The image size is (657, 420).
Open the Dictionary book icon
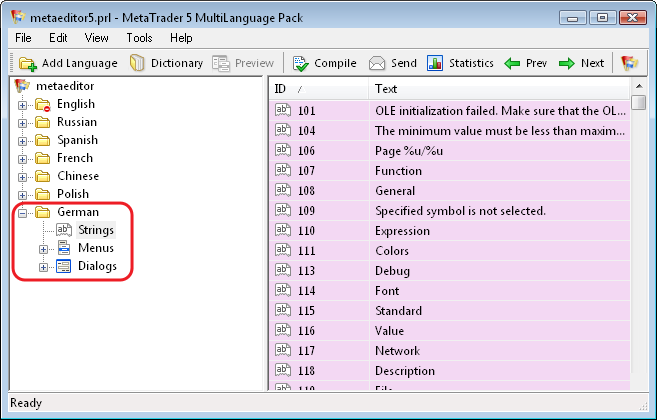point(137,63)
